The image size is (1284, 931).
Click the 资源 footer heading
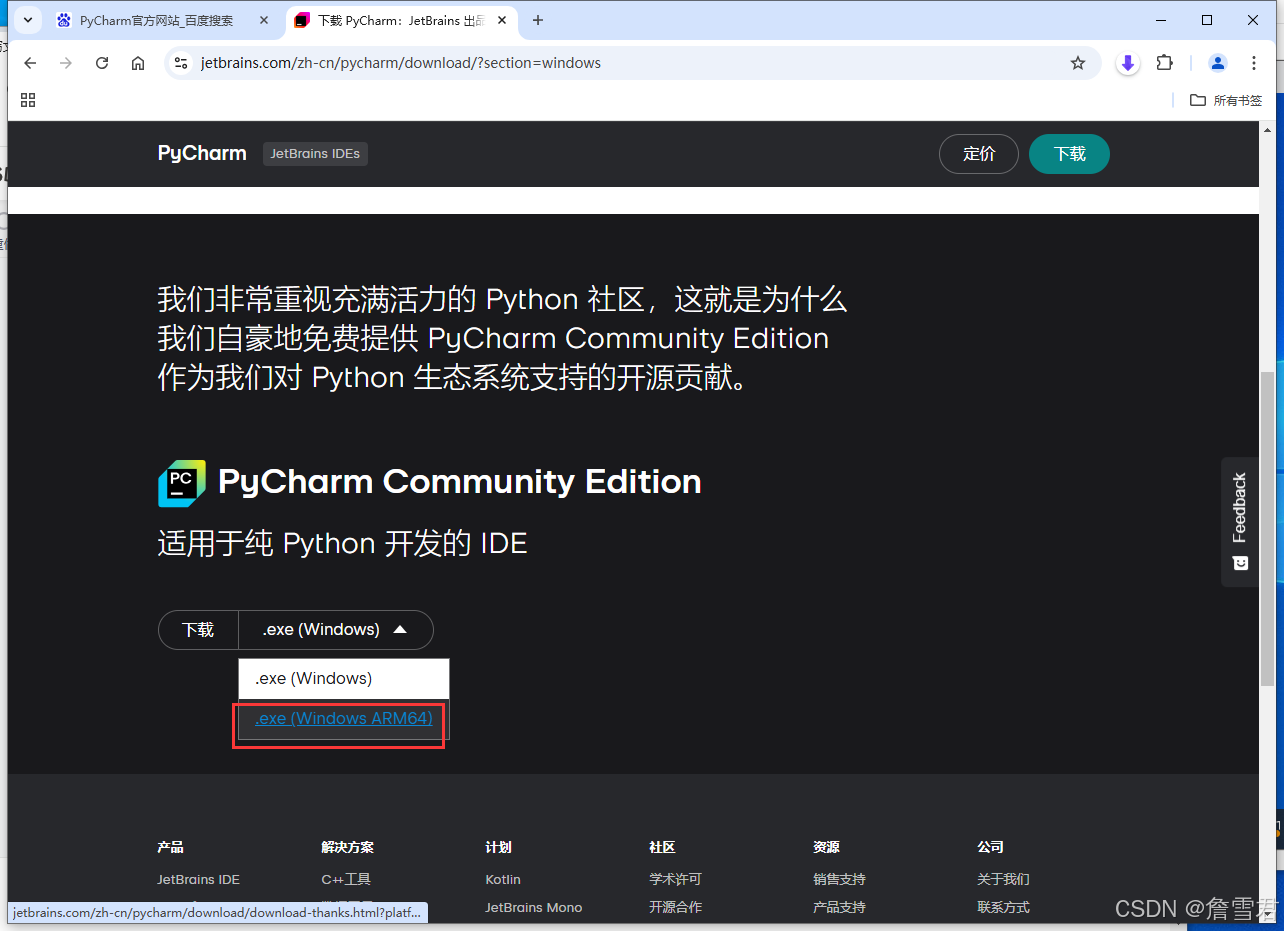[x=826, y=847]
